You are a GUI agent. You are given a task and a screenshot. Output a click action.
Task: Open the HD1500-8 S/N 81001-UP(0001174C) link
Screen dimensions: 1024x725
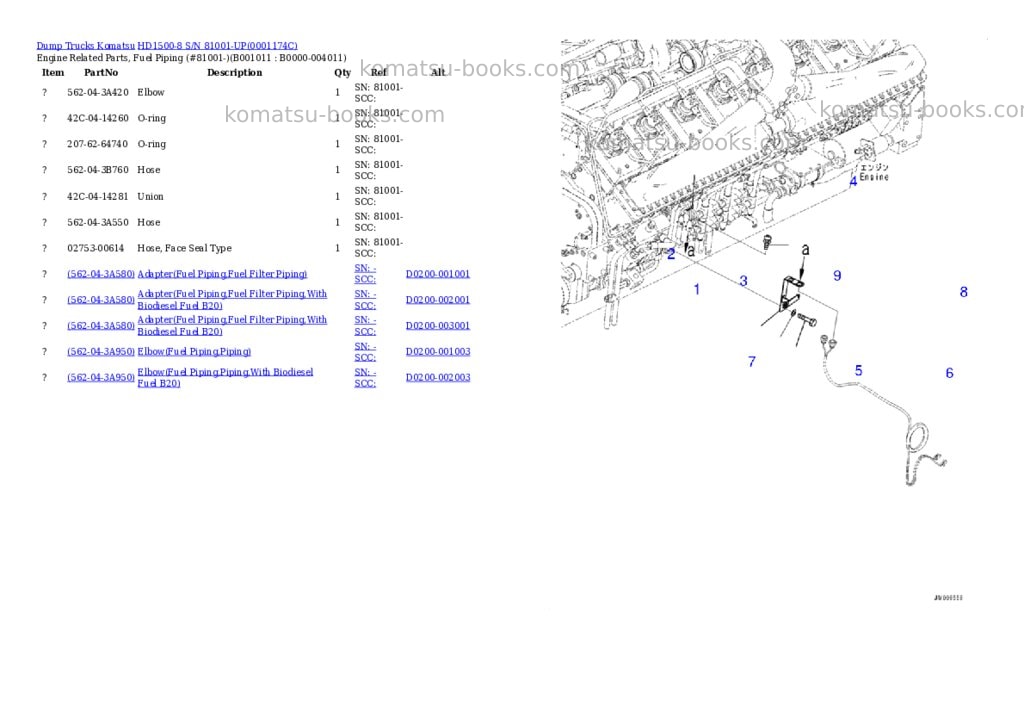(x=217, y=46)
